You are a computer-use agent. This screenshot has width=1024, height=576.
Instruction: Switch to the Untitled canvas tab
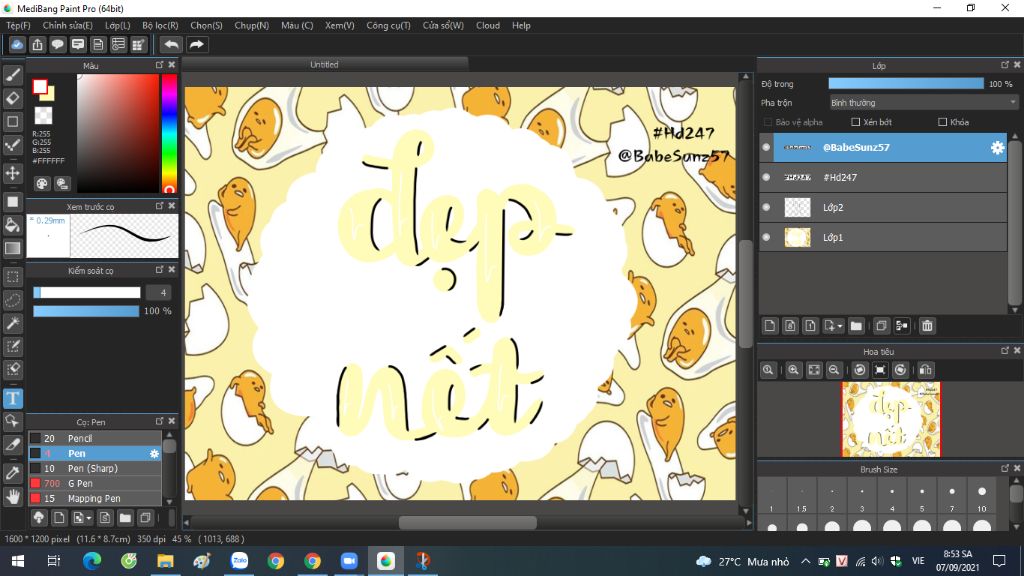point(325,64)
